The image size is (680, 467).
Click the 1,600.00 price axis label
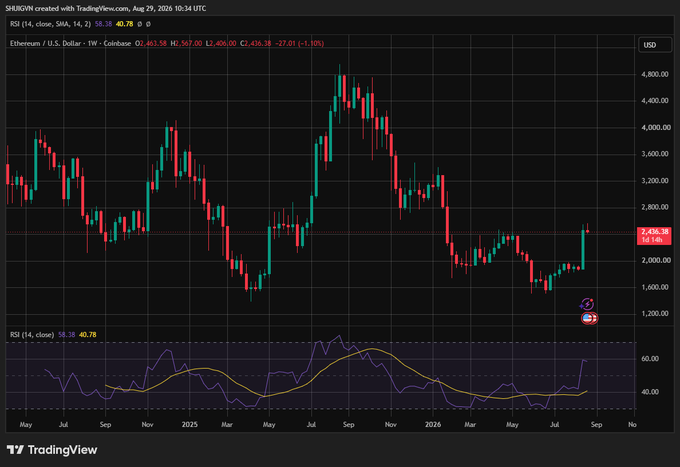coord(654,287)
